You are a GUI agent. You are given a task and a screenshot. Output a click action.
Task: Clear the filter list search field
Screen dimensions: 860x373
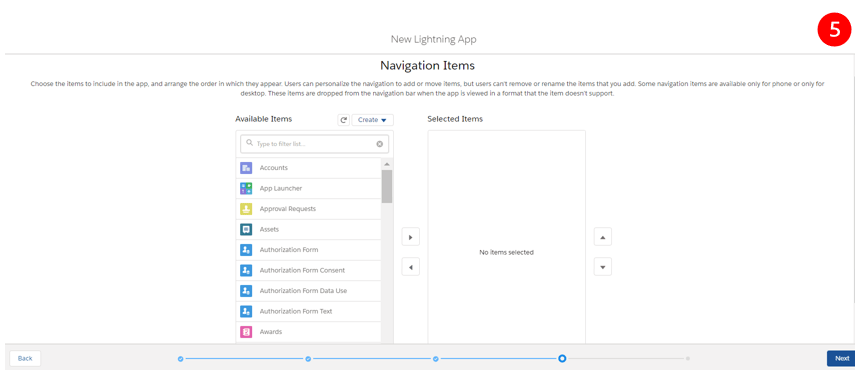(x=380, y=144)
